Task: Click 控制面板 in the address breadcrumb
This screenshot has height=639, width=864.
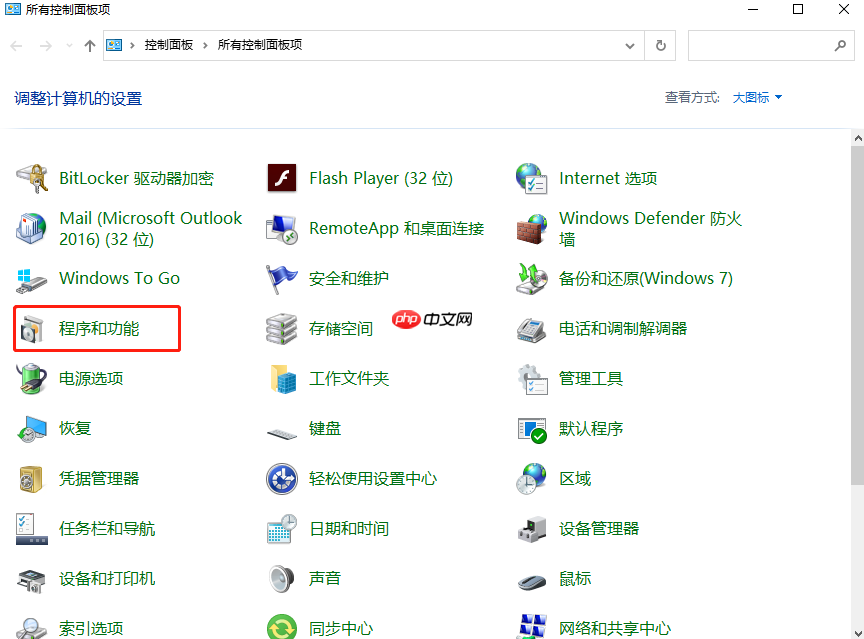Action: [x=169, y=45]
